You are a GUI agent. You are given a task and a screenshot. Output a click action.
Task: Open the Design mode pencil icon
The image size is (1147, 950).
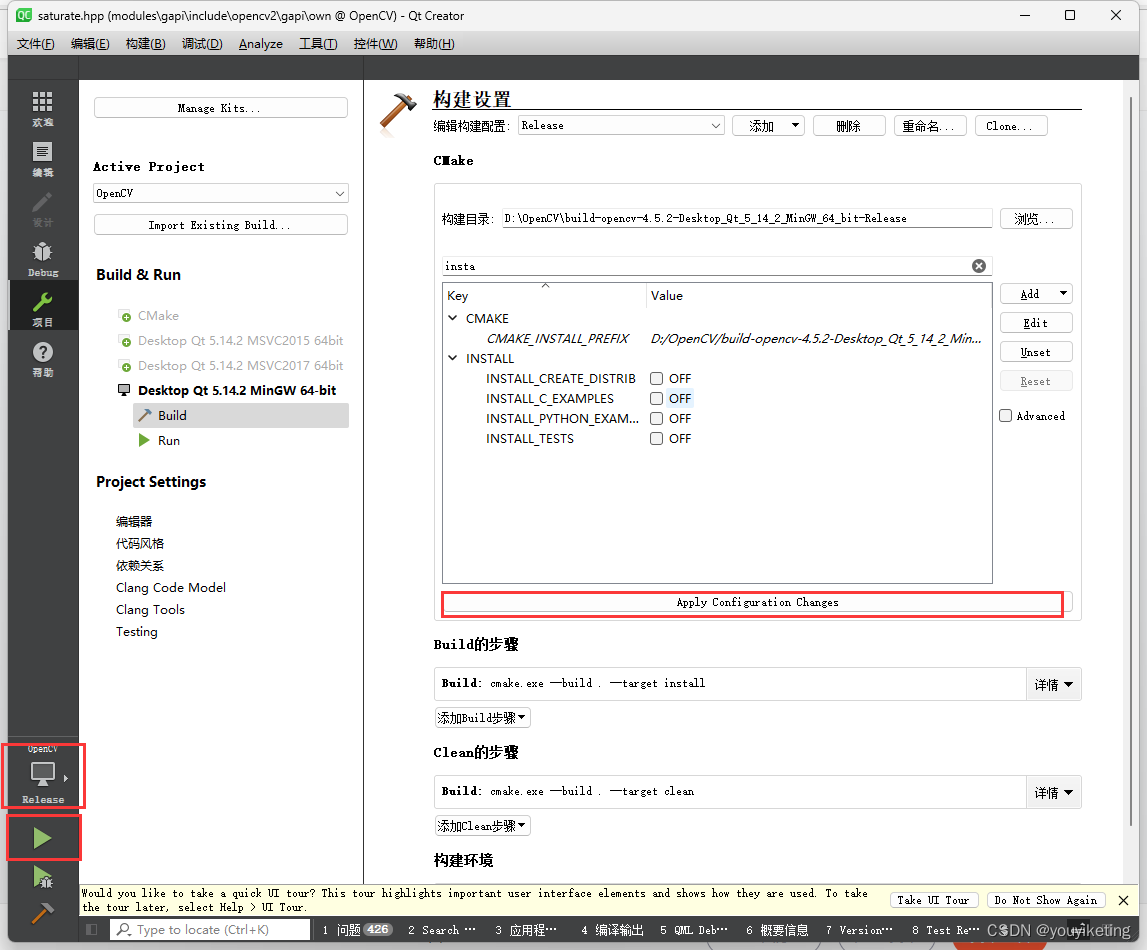[42, 208]
